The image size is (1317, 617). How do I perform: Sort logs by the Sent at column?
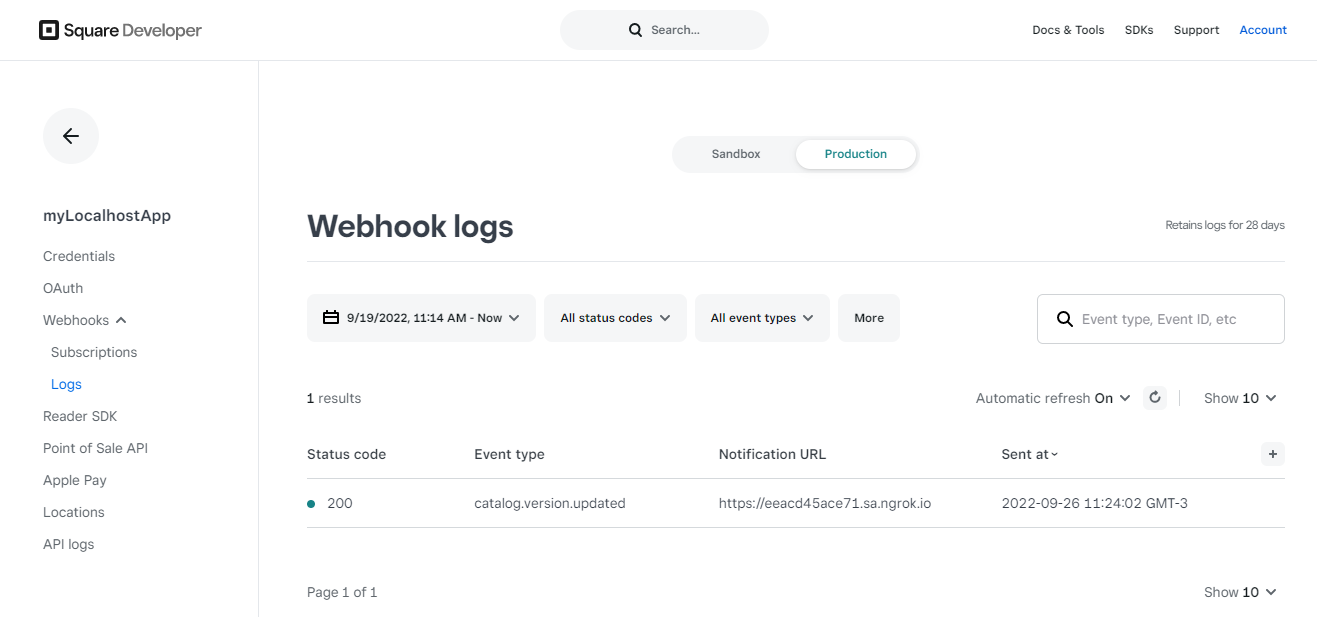point(1029,454)
